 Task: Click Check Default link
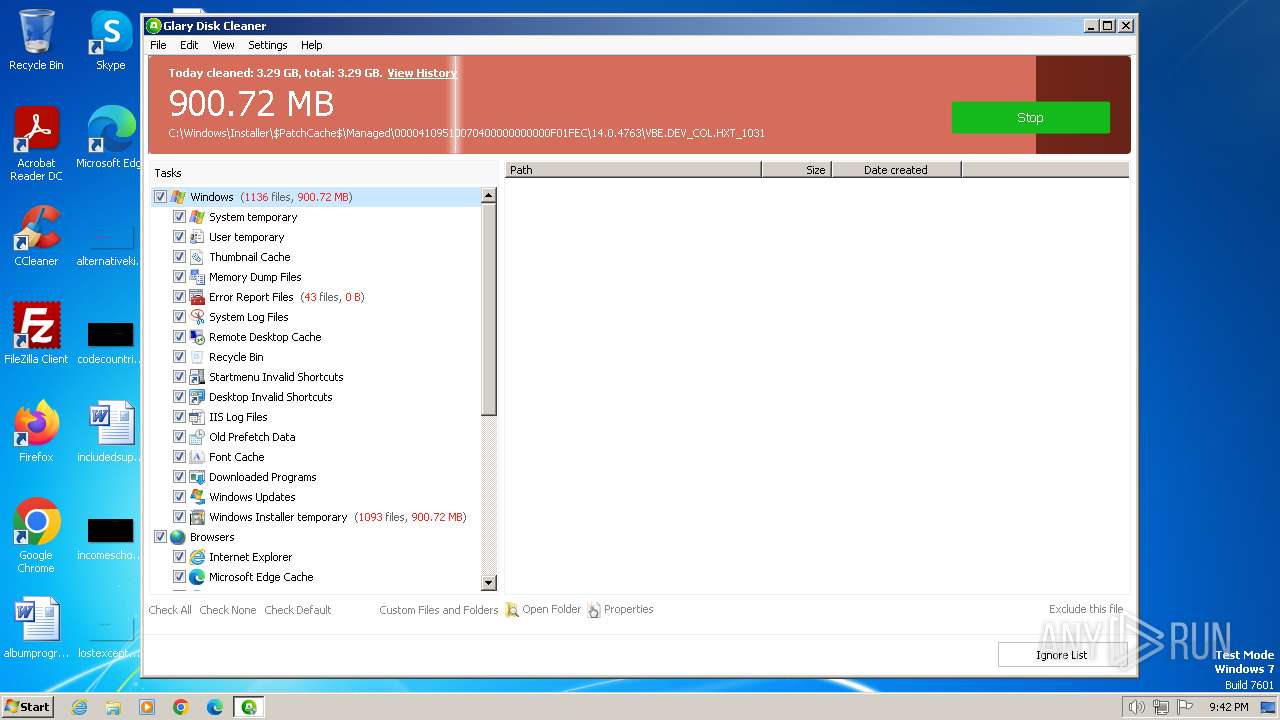coord(297,610)
